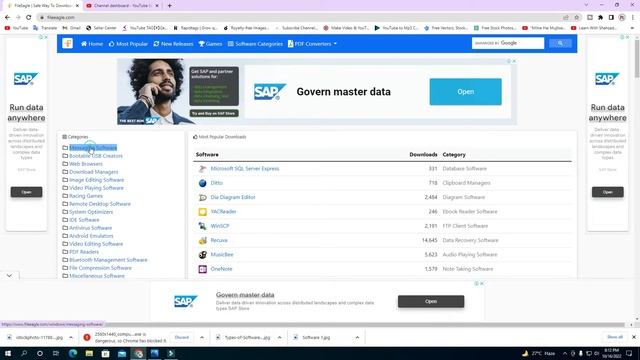Open a new browser tab
This screenshot has width=640, height=360.
(x=169, y=6)
